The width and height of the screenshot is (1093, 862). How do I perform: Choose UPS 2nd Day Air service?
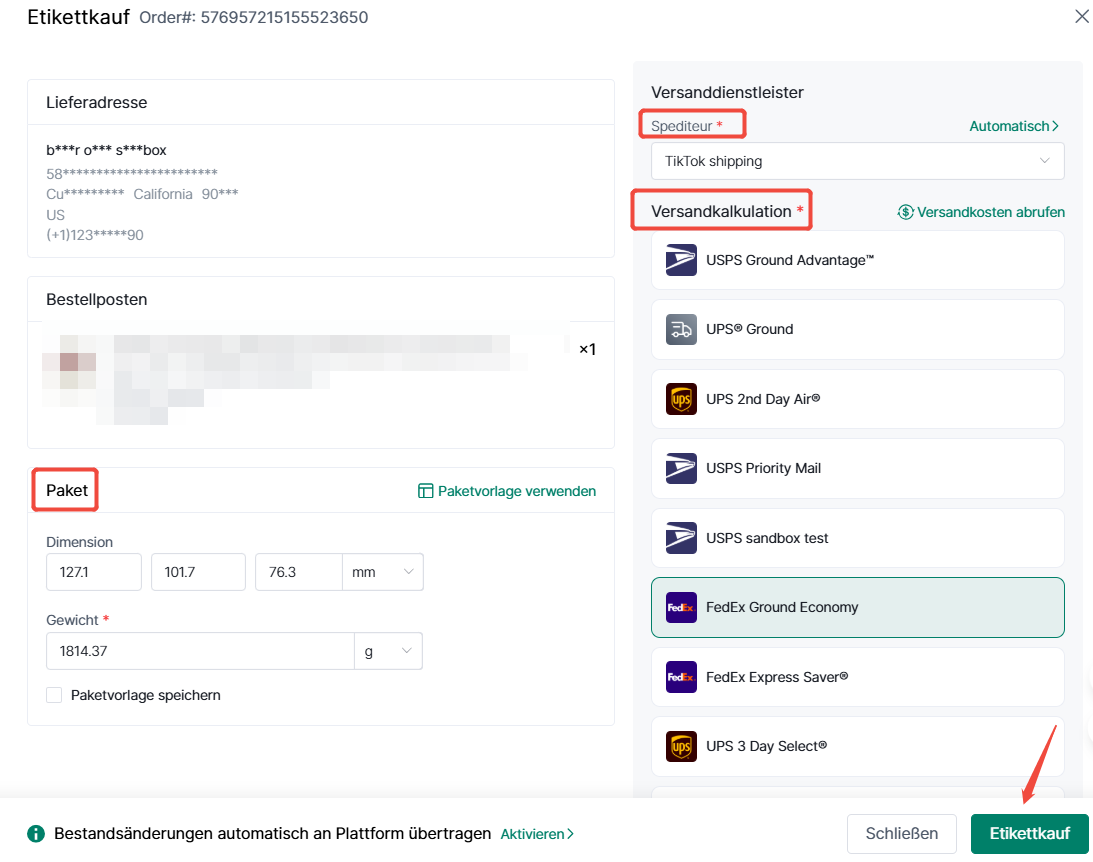point(857,399)
